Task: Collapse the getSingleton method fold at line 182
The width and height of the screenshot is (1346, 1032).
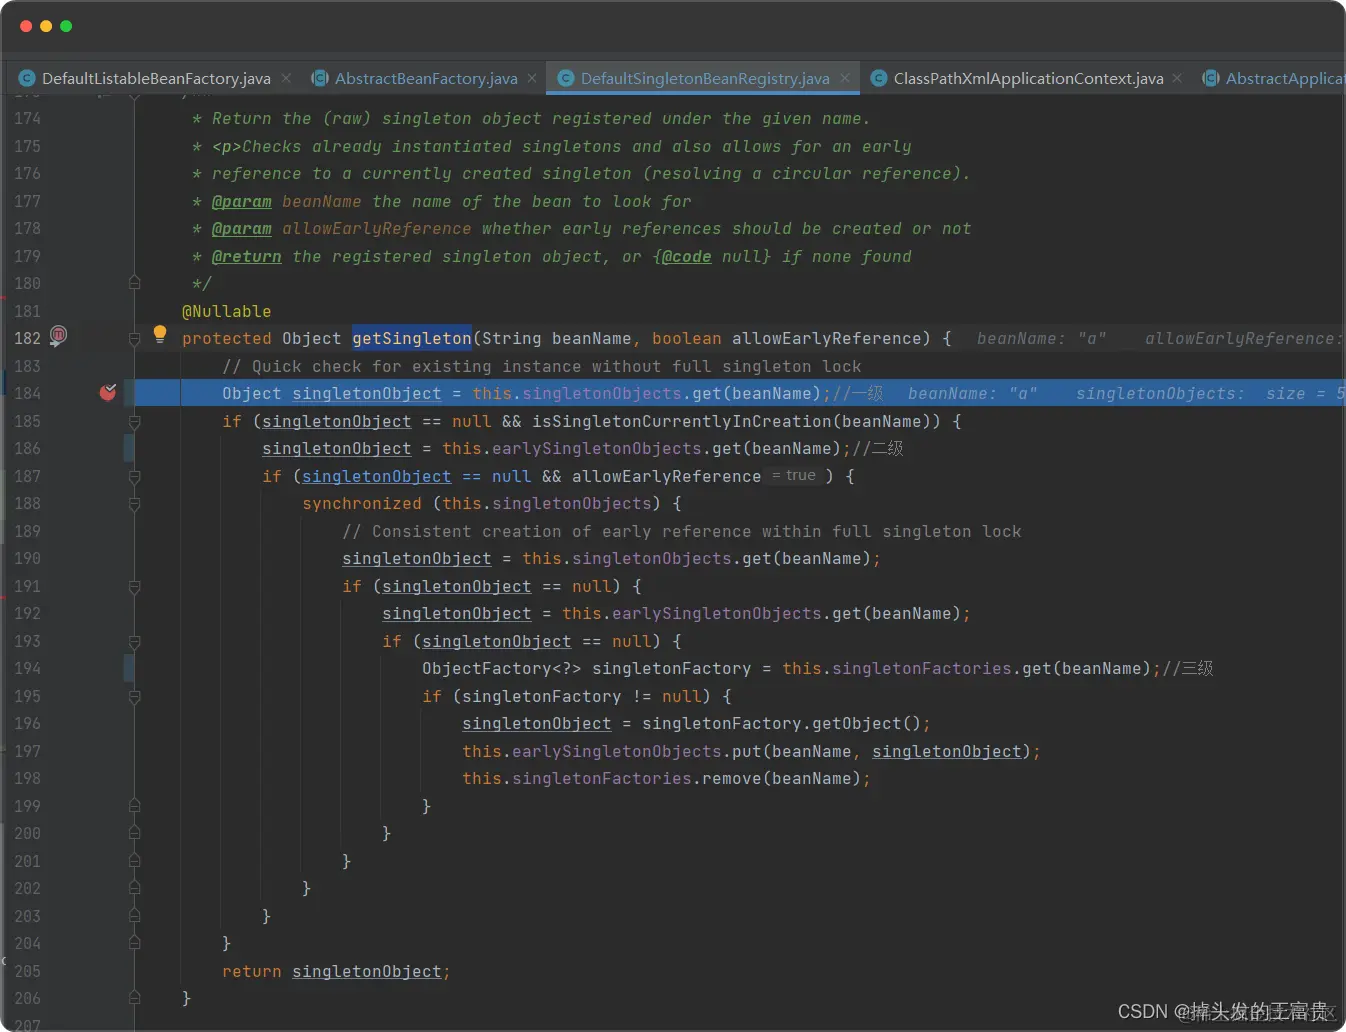Action: 134,339
